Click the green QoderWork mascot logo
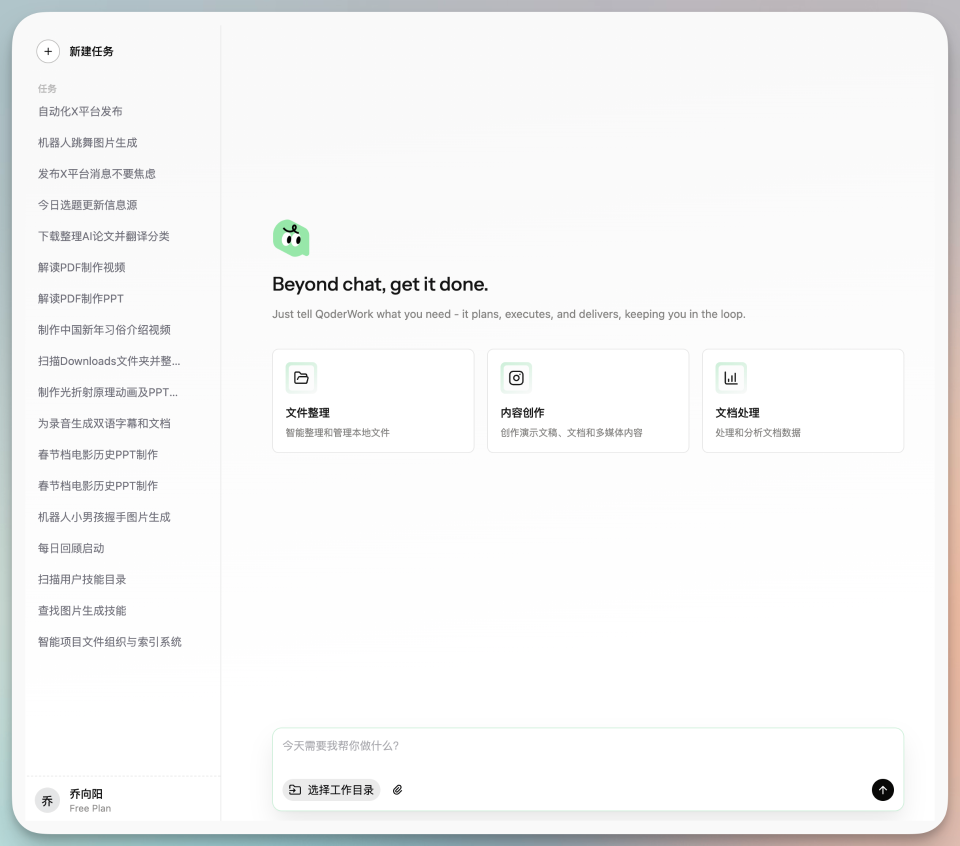 (291, 238)
